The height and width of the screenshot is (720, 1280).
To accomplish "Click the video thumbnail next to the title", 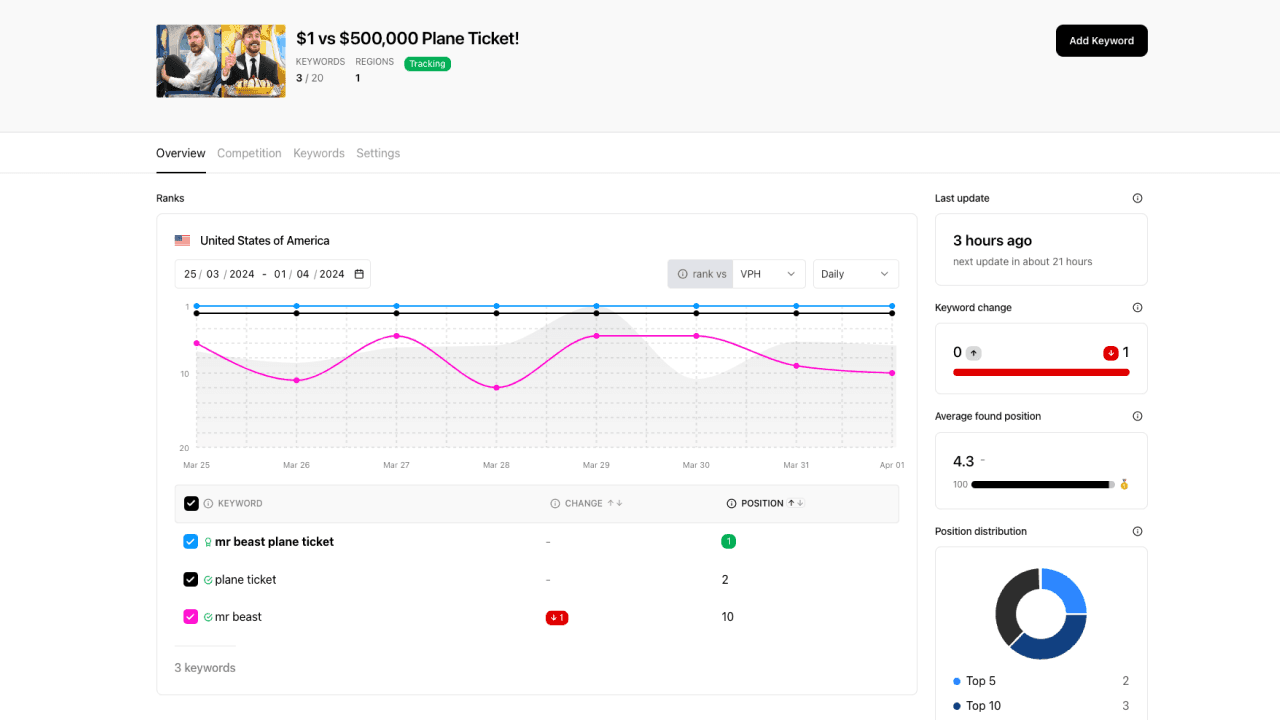I will (x=220, y=60).
